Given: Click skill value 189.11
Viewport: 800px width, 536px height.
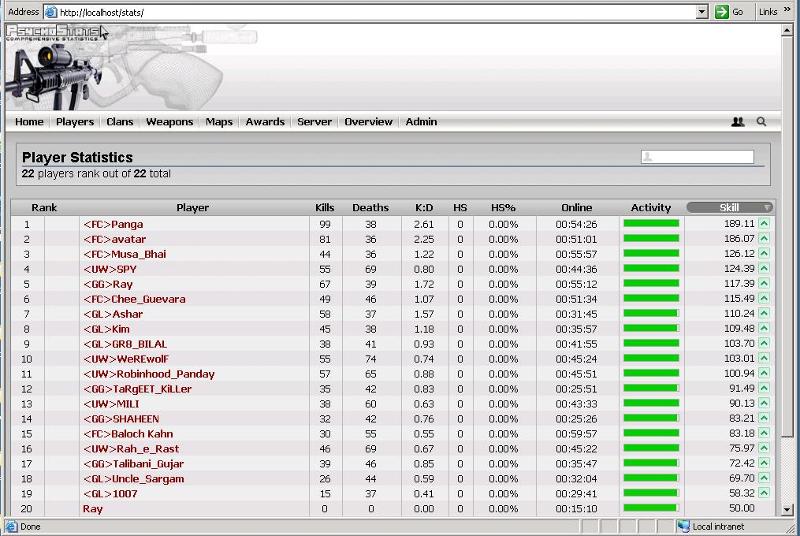Looking at the screenshot, I should coord(739,223).
